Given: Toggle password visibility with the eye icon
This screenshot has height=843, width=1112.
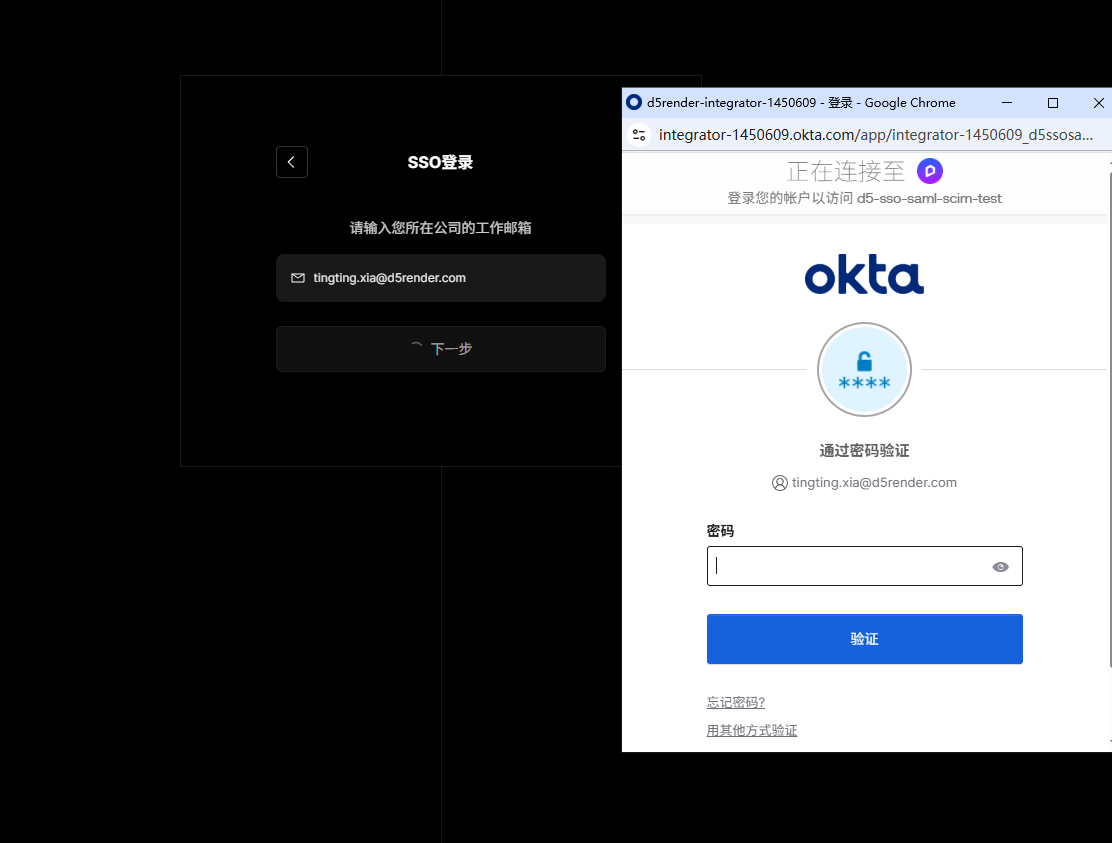Looking at the screenshot, I should [1000, 567].
